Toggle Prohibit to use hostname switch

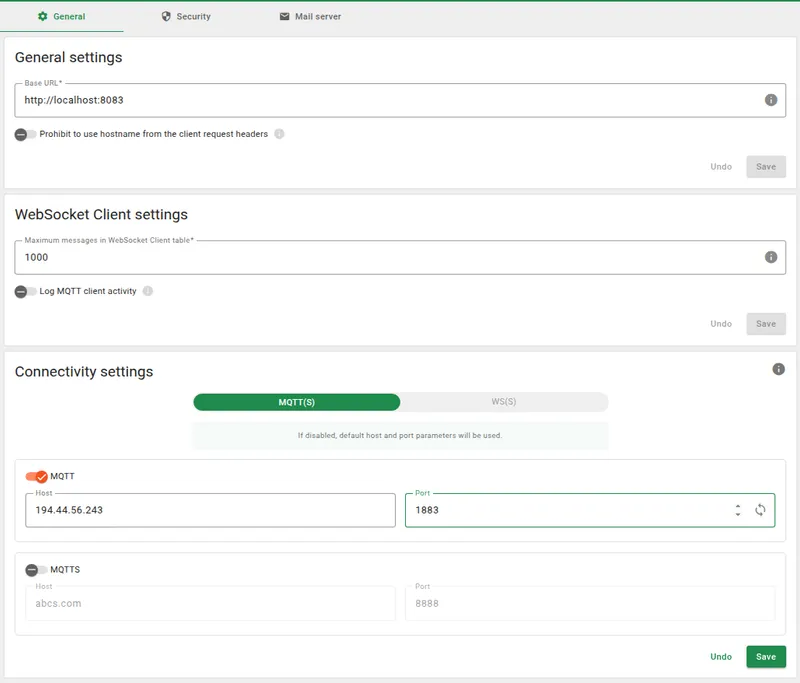pyautogui.click(x=25, y=134)
